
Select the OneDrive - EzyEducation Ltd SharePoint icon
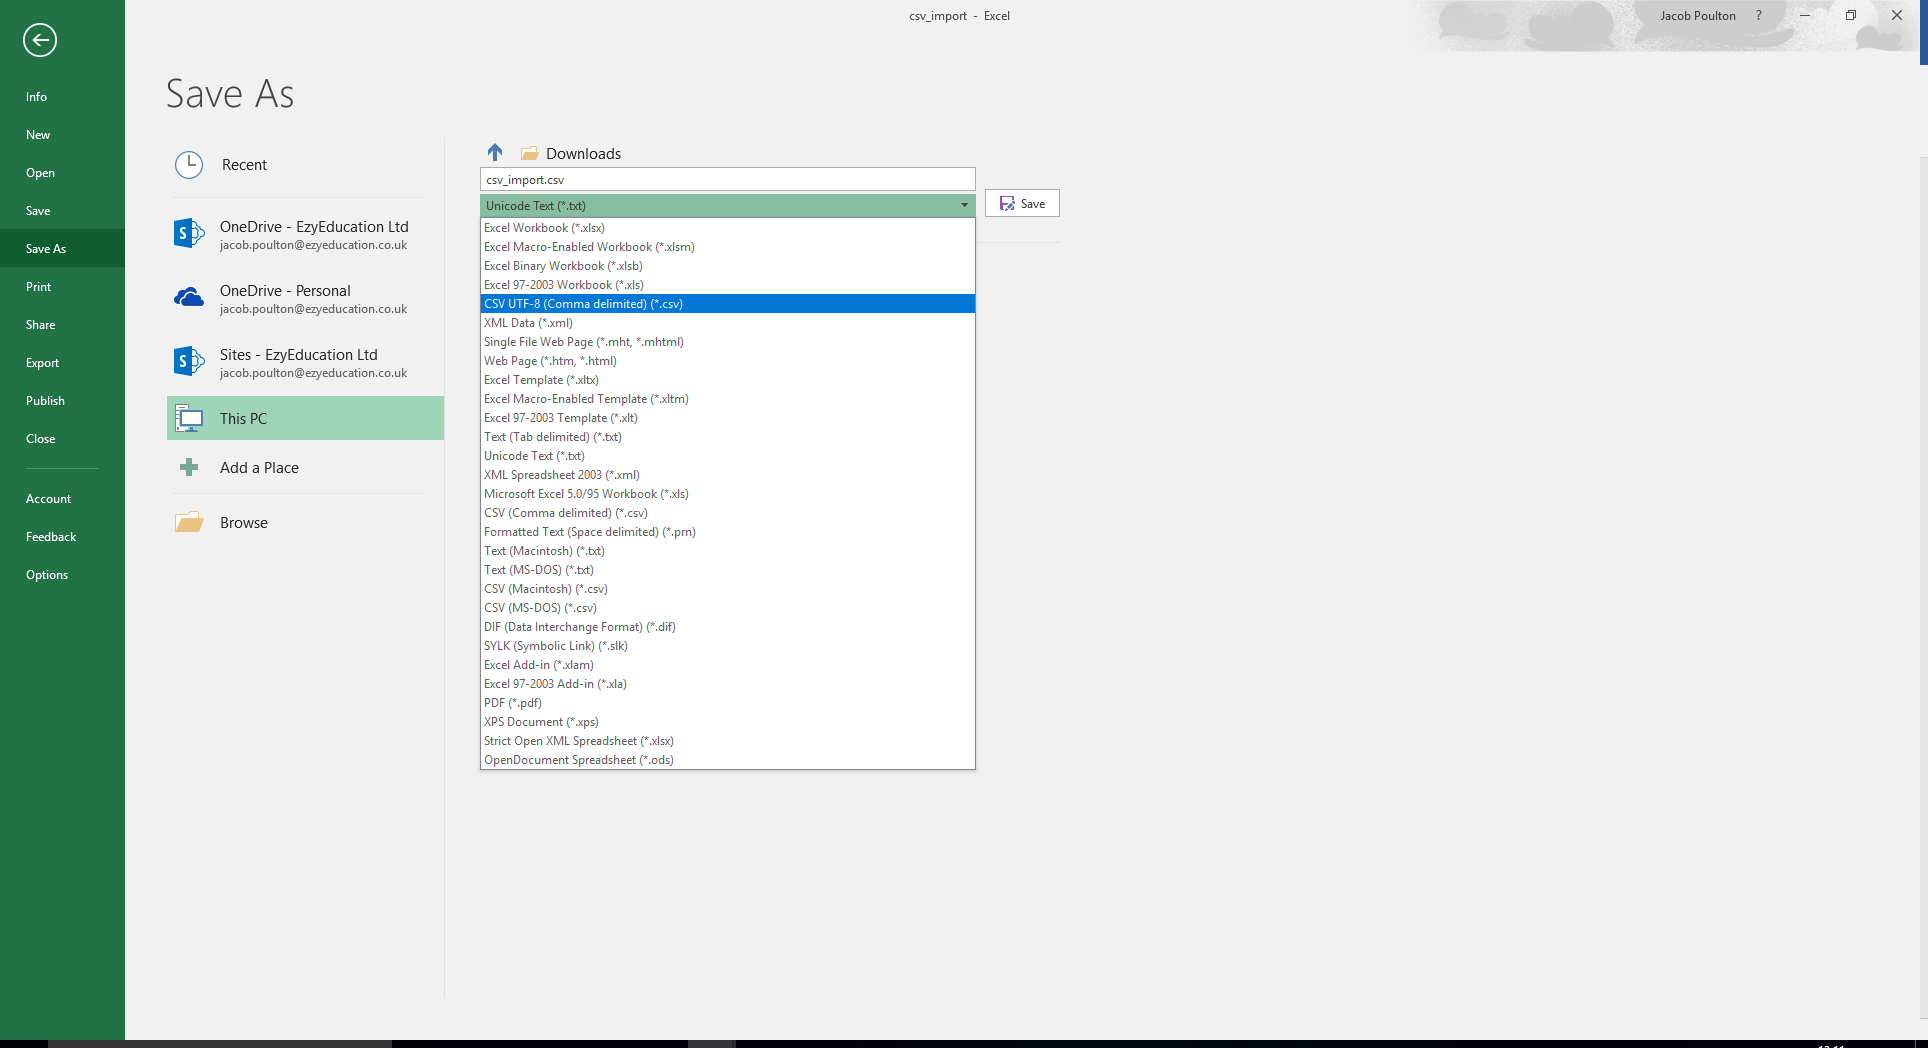(189, 234)
